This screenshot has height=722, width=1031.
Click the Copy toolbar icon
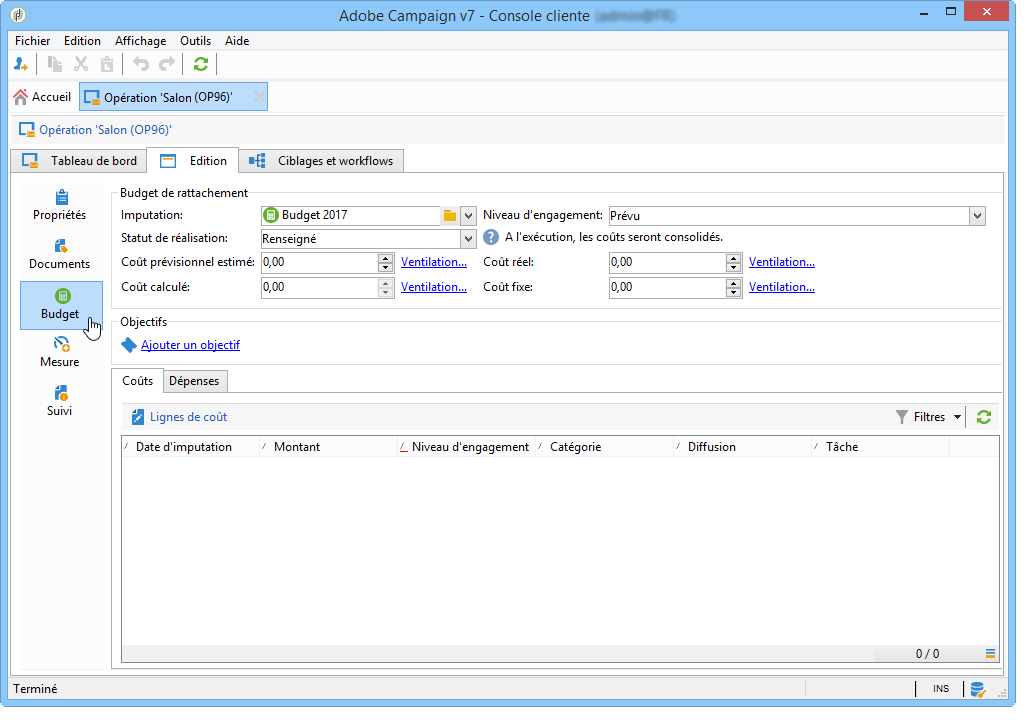click(x=55, y=64)
